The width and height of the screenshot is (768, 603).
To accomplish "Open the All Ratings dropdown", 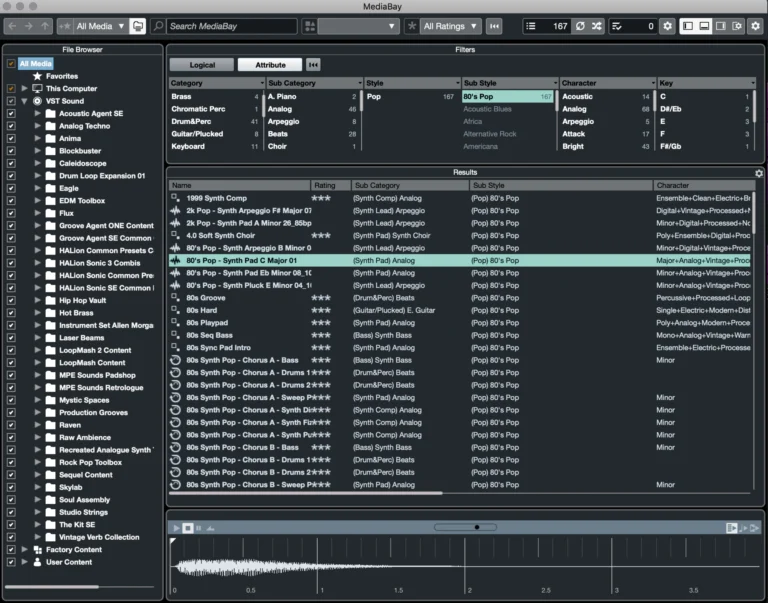I will tap(450, 26).
